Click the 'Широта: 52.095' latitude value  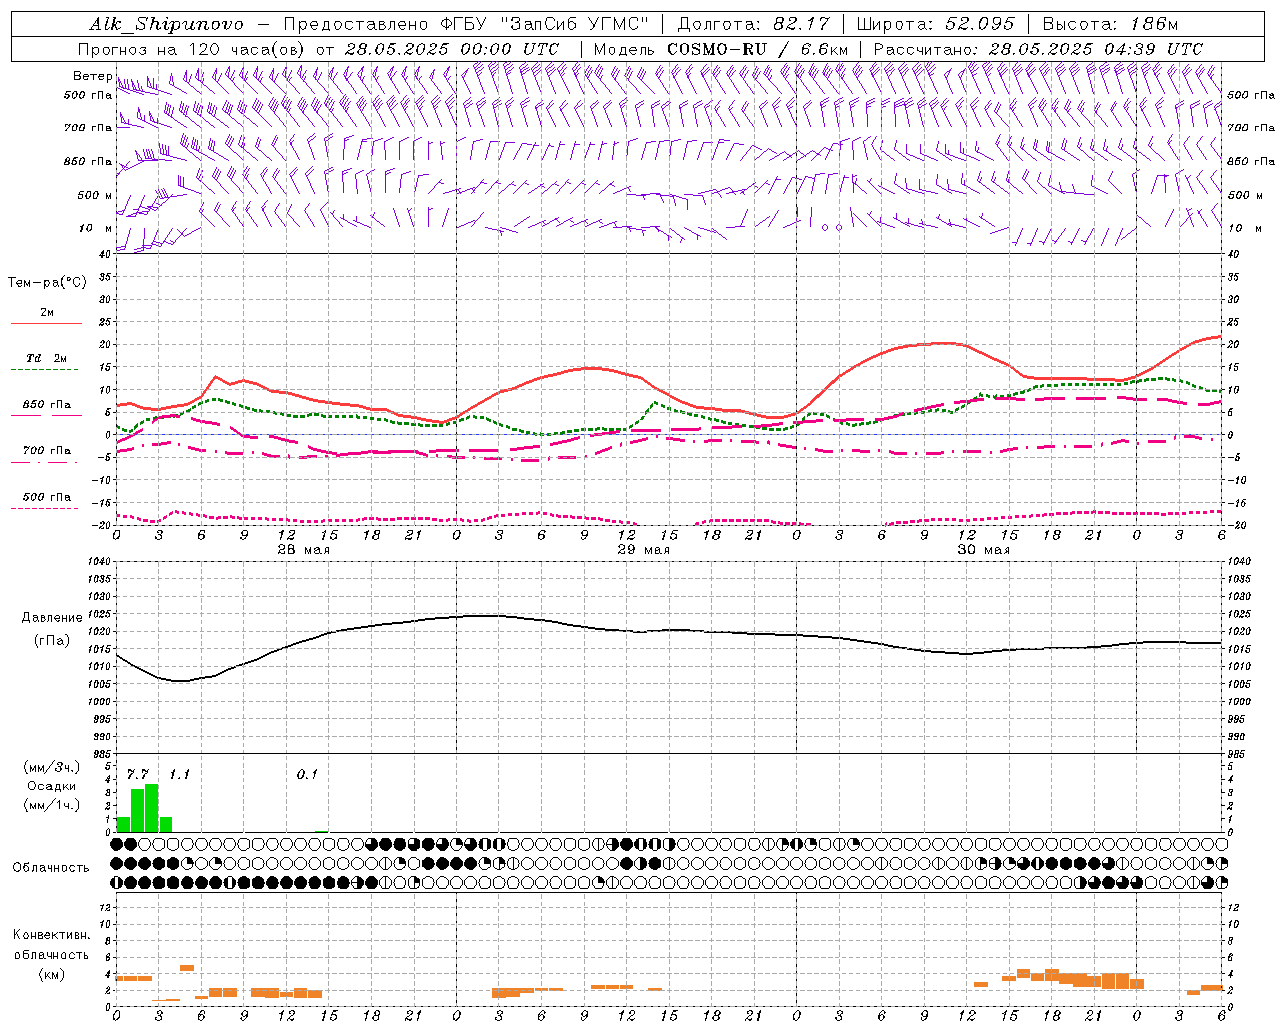(935, 24)
